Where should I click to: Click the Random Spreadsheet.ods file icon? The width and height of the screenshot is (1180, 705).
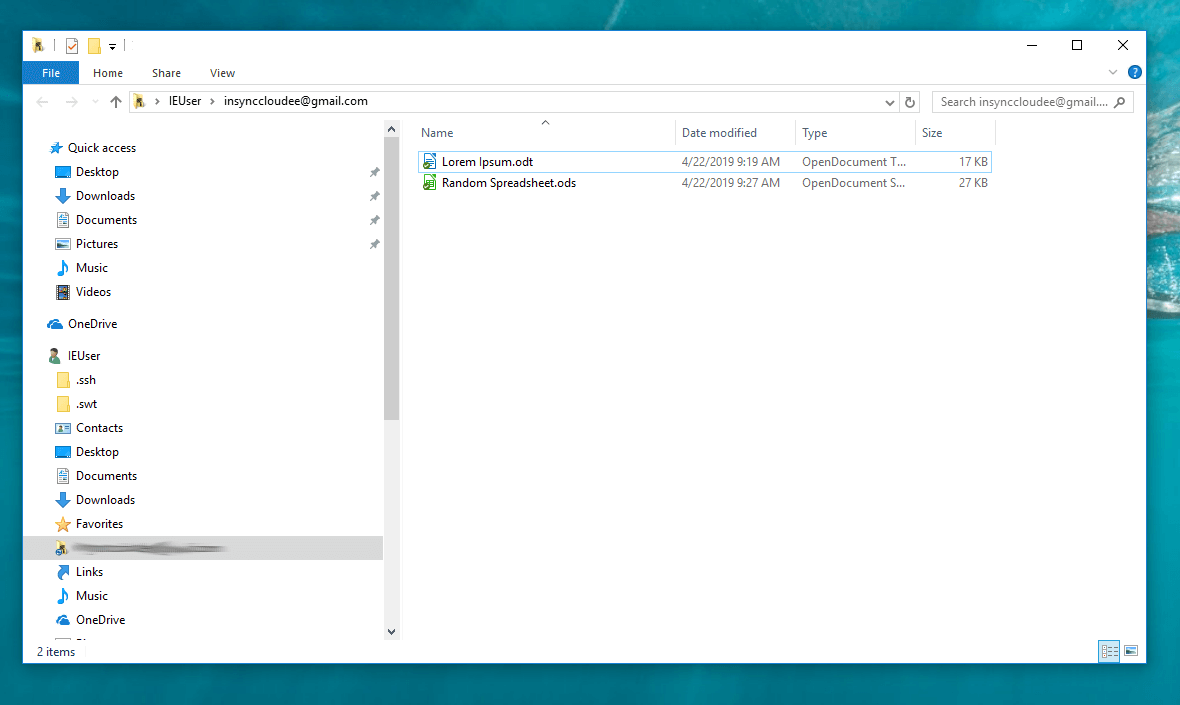click(430, 183)
